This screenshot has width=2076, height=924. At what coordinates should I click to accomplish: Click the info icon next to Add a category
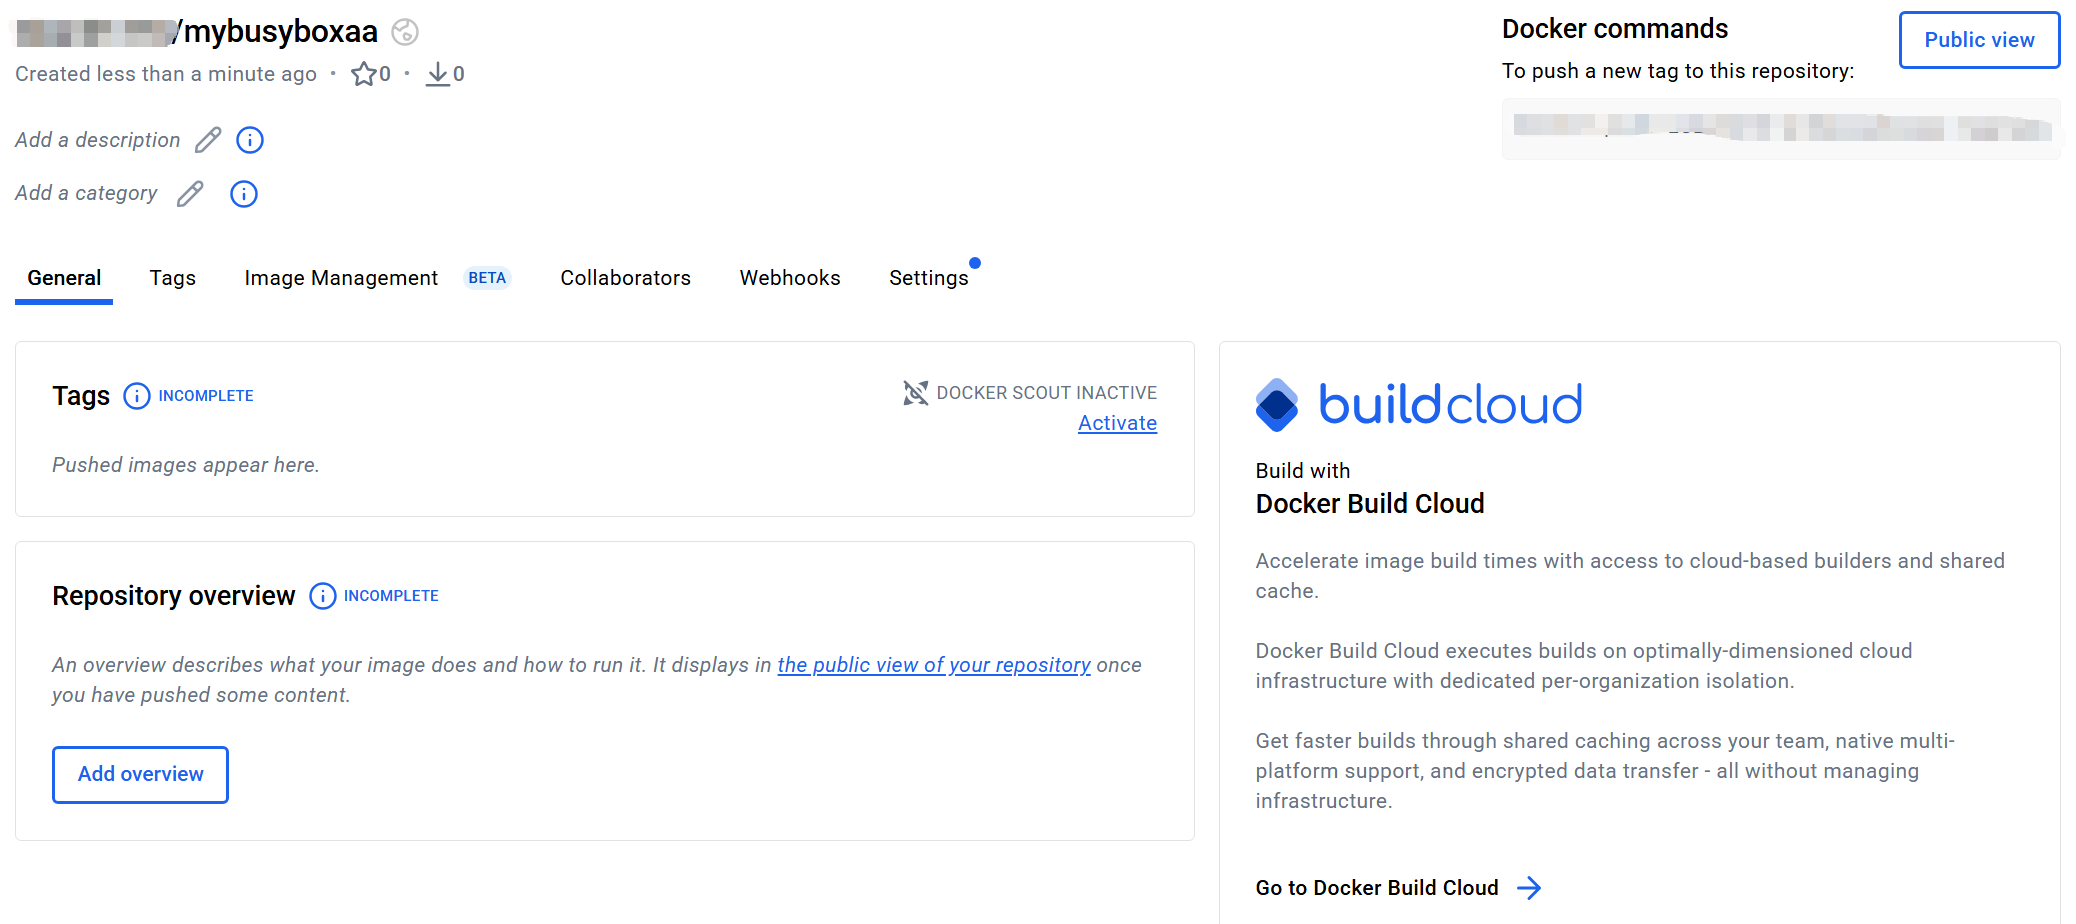point(244,194)
